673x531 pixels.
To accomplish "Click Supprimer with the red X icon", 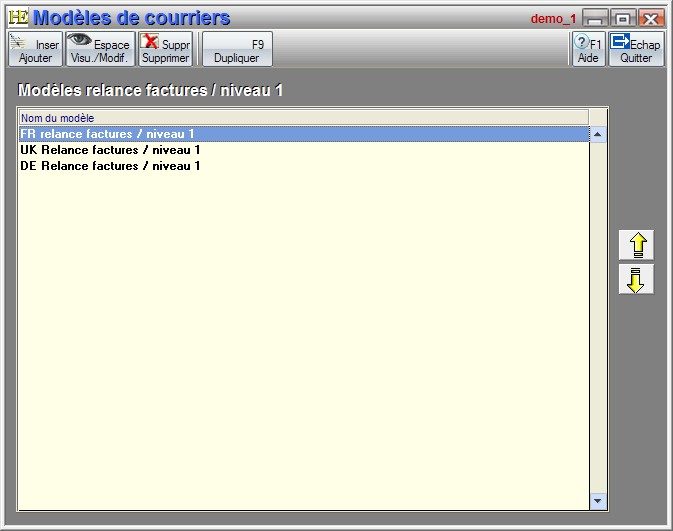I will point(166,49).
